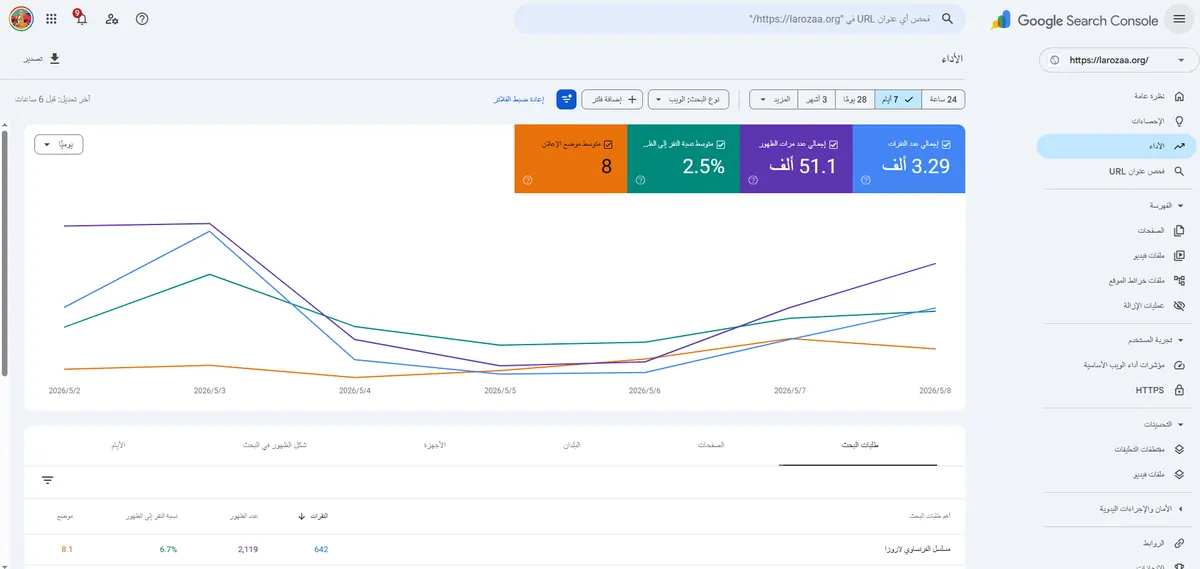
Task: Click the HTTPS sidebar item text
Action: click(1150, 390)
